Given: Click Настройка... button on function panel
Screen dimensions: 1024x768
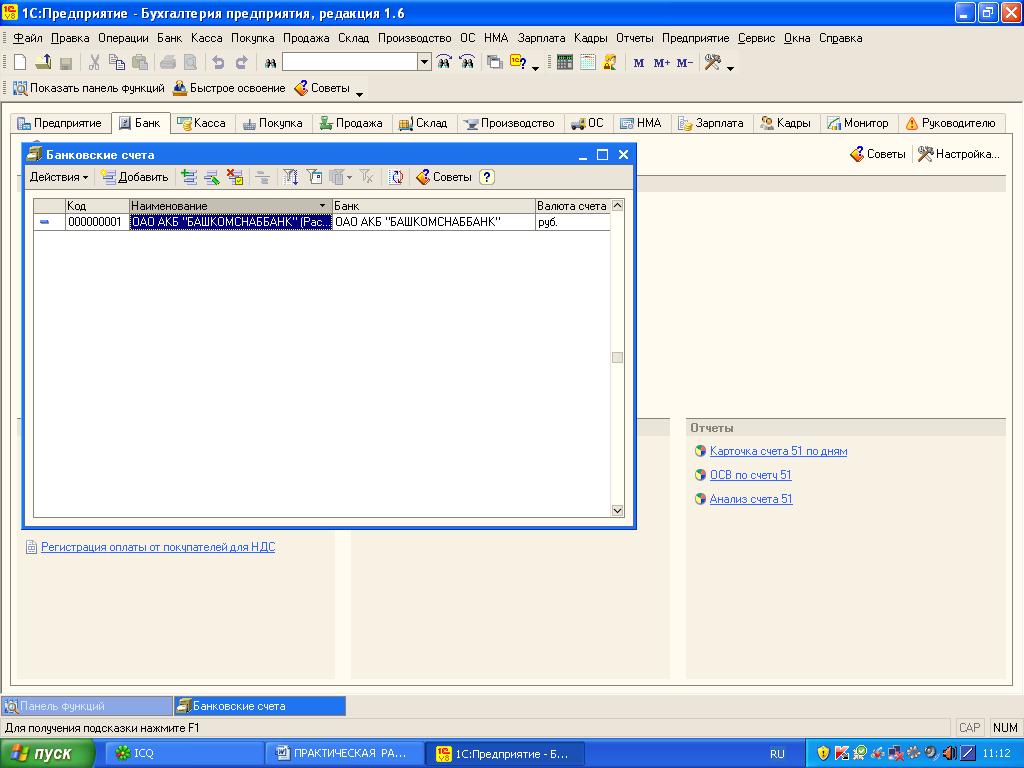Looking at the screenshot, I should pos(959,154).
